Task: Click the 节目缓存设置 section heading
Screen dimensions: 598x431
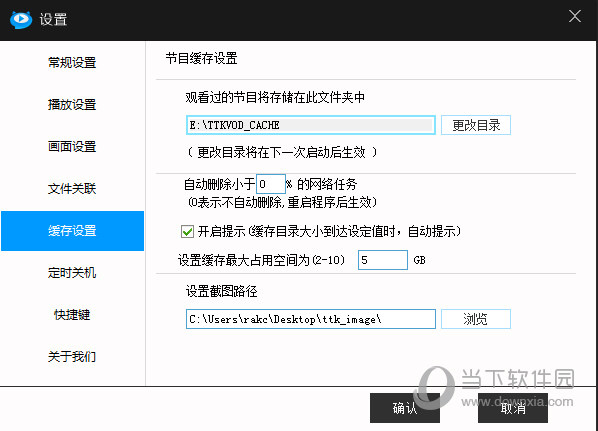Action: click(201, 58)
